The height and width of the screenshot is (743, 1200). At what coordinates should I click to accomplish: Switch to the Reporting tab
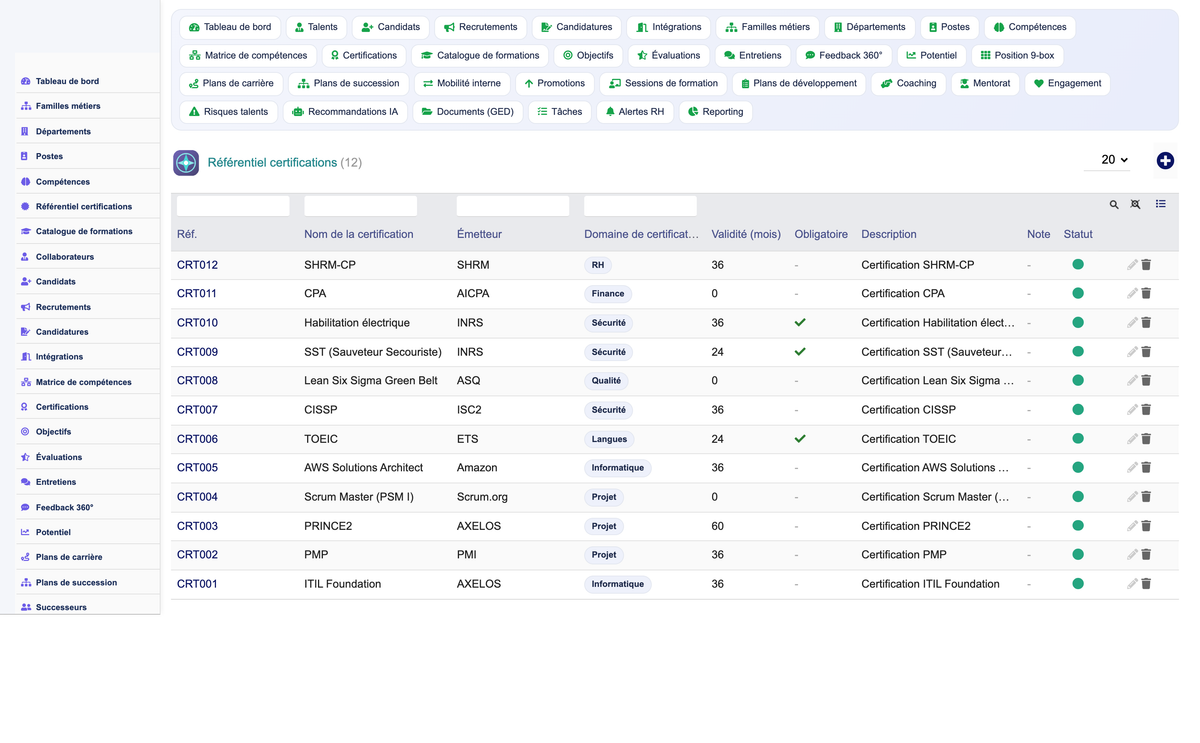point(716,112)
